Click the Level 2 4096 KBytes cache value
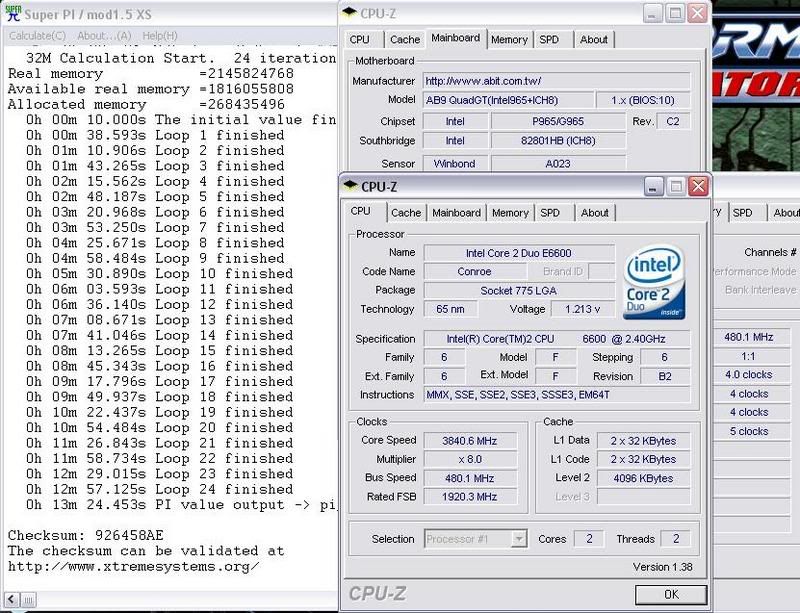The width and height of the screenshot is (800, 613). (643, 478)
